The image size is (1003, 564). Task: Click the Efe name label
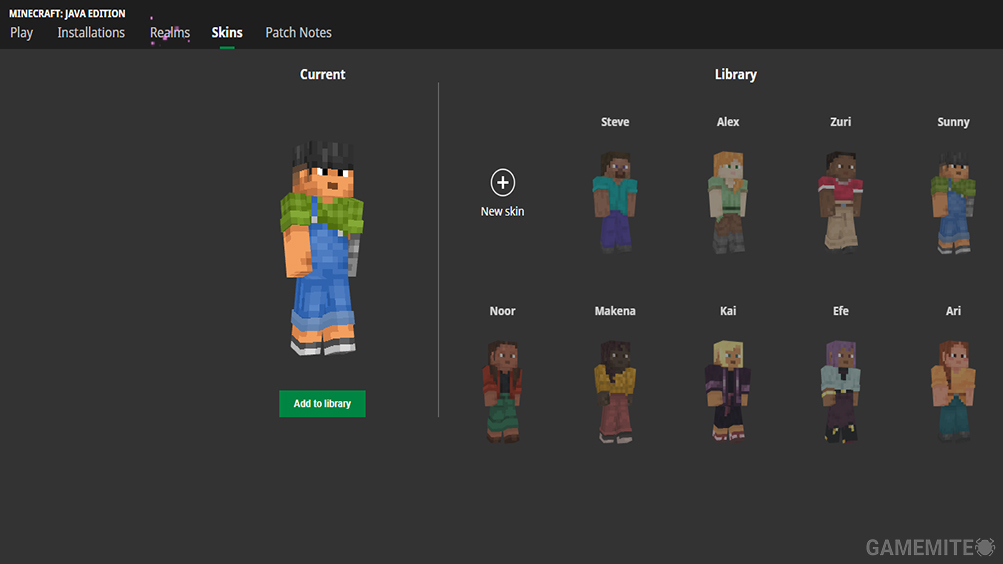click(841, 311)
